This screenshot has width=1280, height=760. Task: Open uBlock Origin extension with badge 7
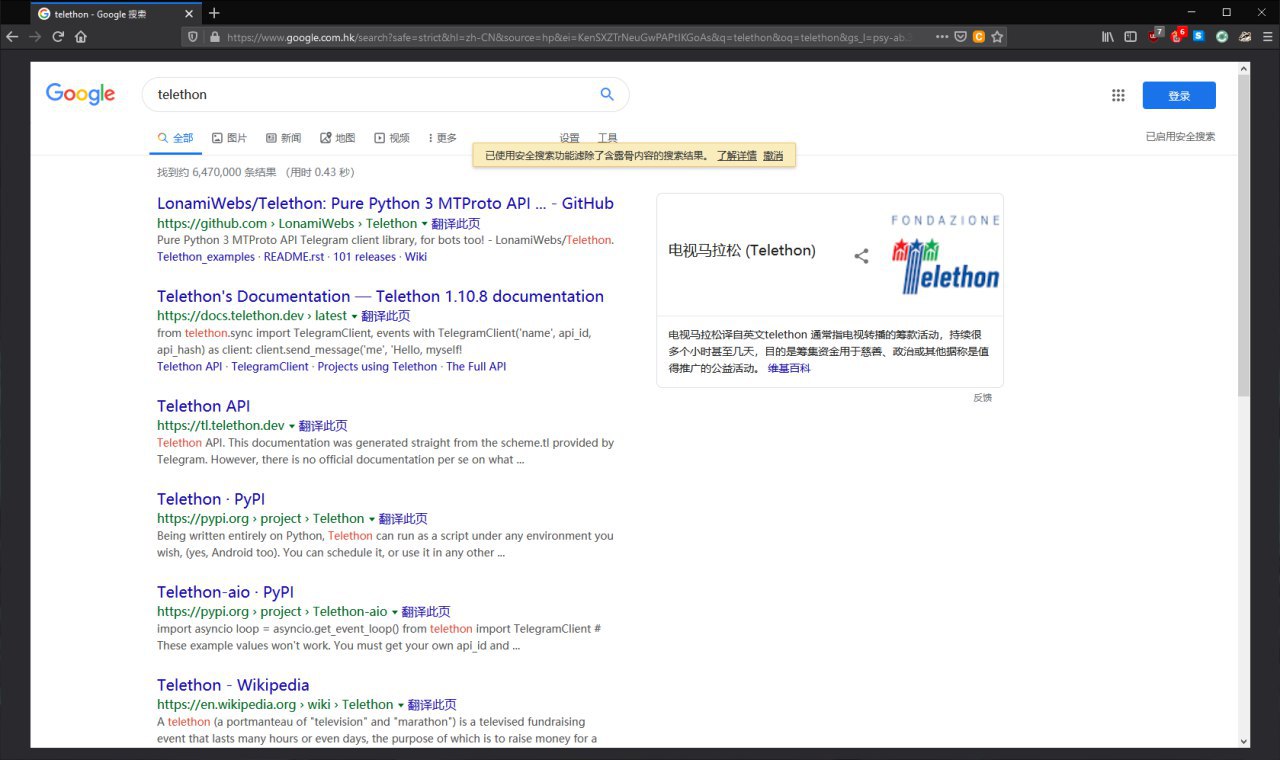click(x=1155, y=35)
